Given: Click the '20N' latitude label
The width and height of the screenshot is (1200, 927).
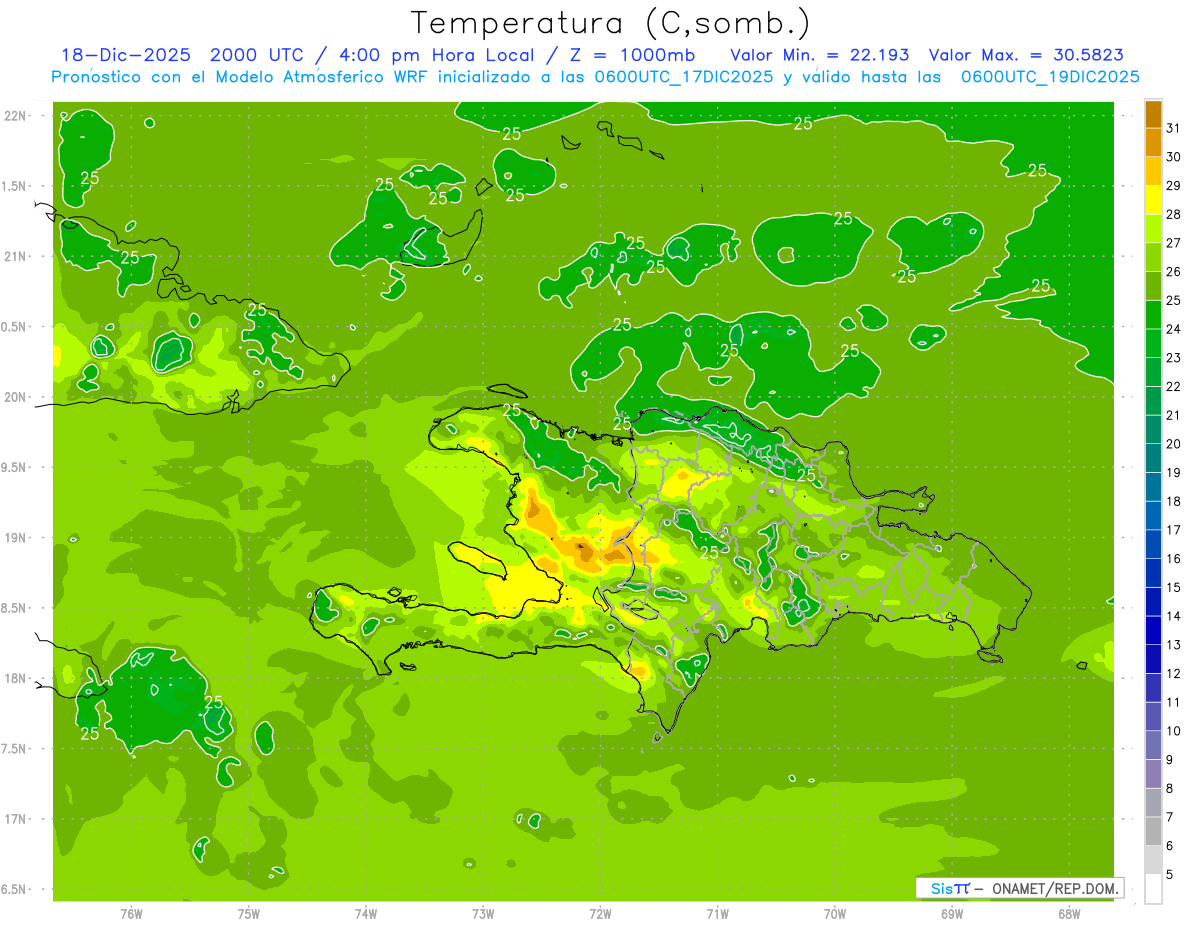Looking at the screenshot, I should [16, 397].
